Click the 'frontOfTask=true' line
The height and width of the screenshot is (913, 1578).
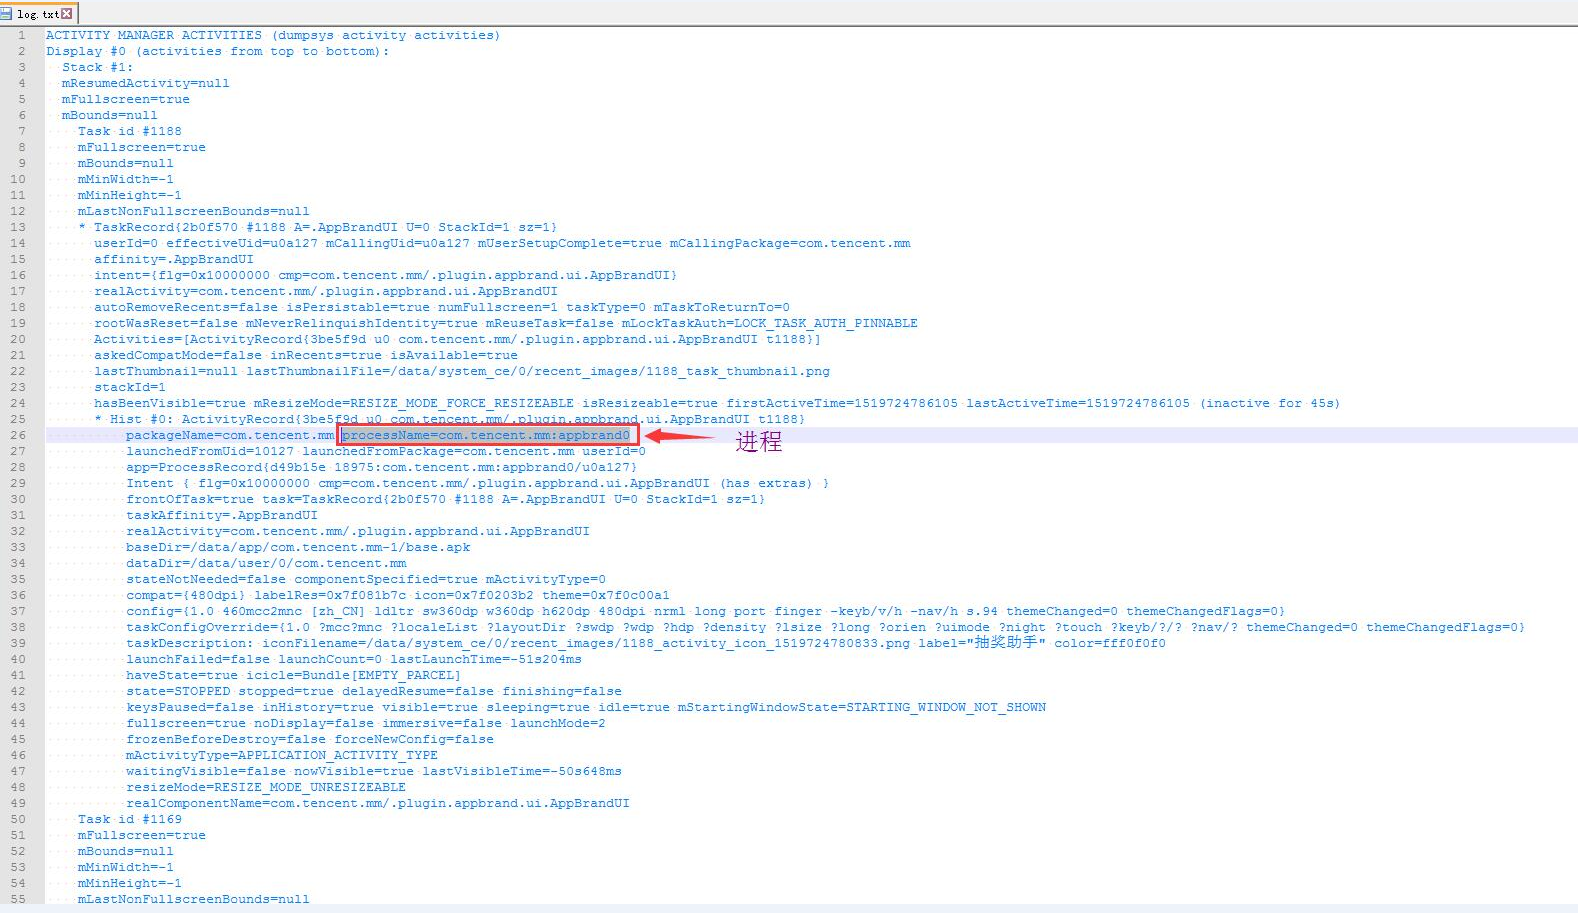[445, 499]
